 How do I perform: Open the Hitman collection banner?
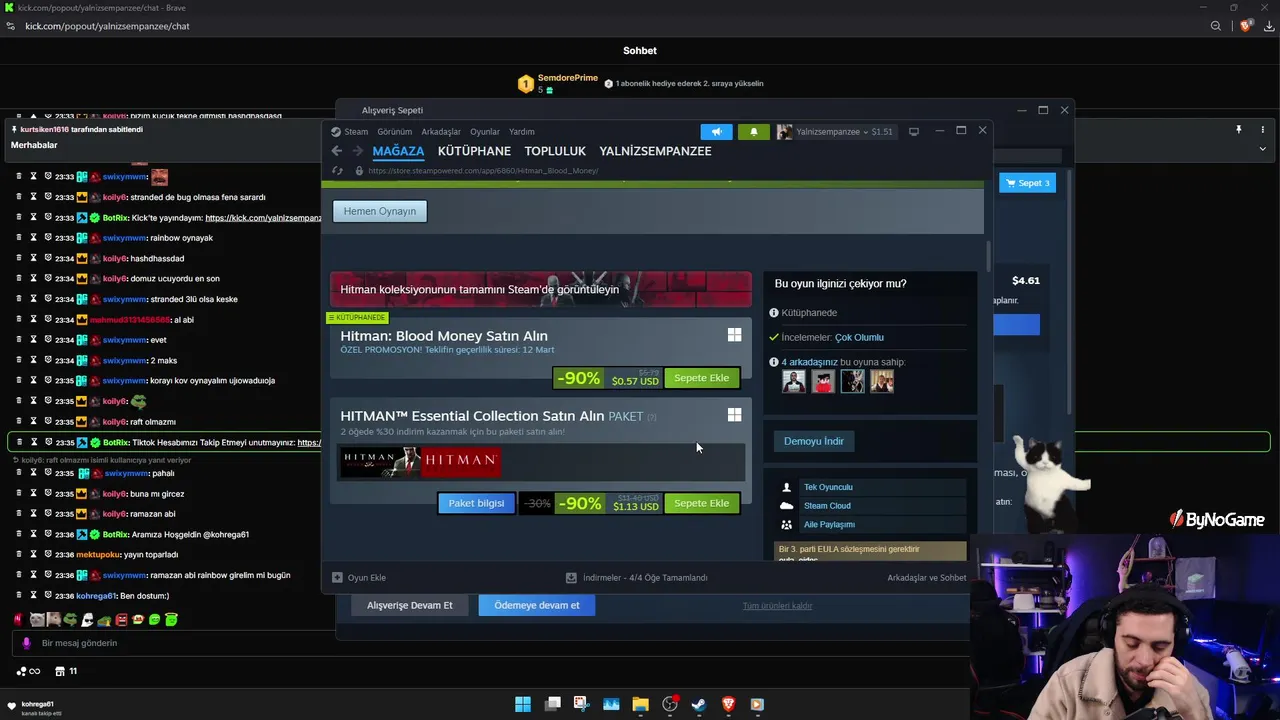[541, 289]
